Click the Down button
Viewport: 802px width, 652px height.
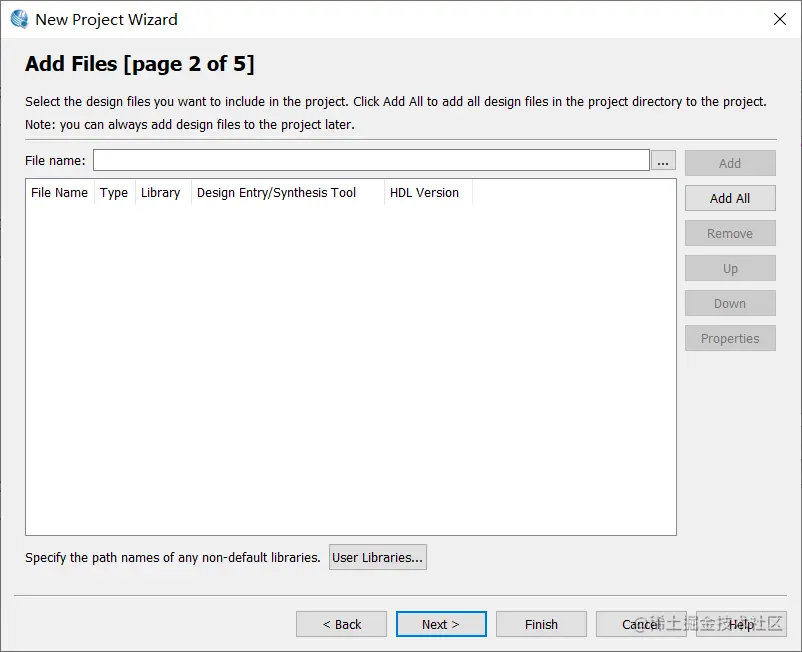point(730,303)
